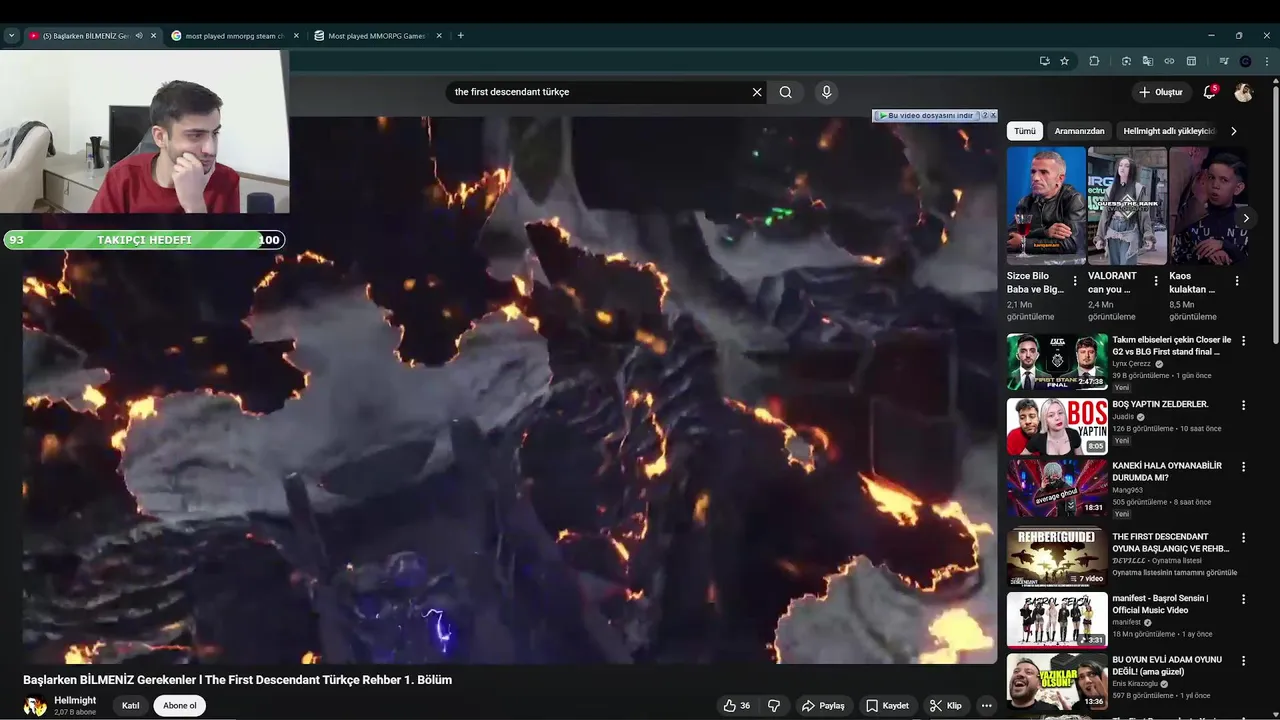Open options for Kaos kulaktan short
This screenshot has width=1280, height=720.
(x=1237, y=281)
